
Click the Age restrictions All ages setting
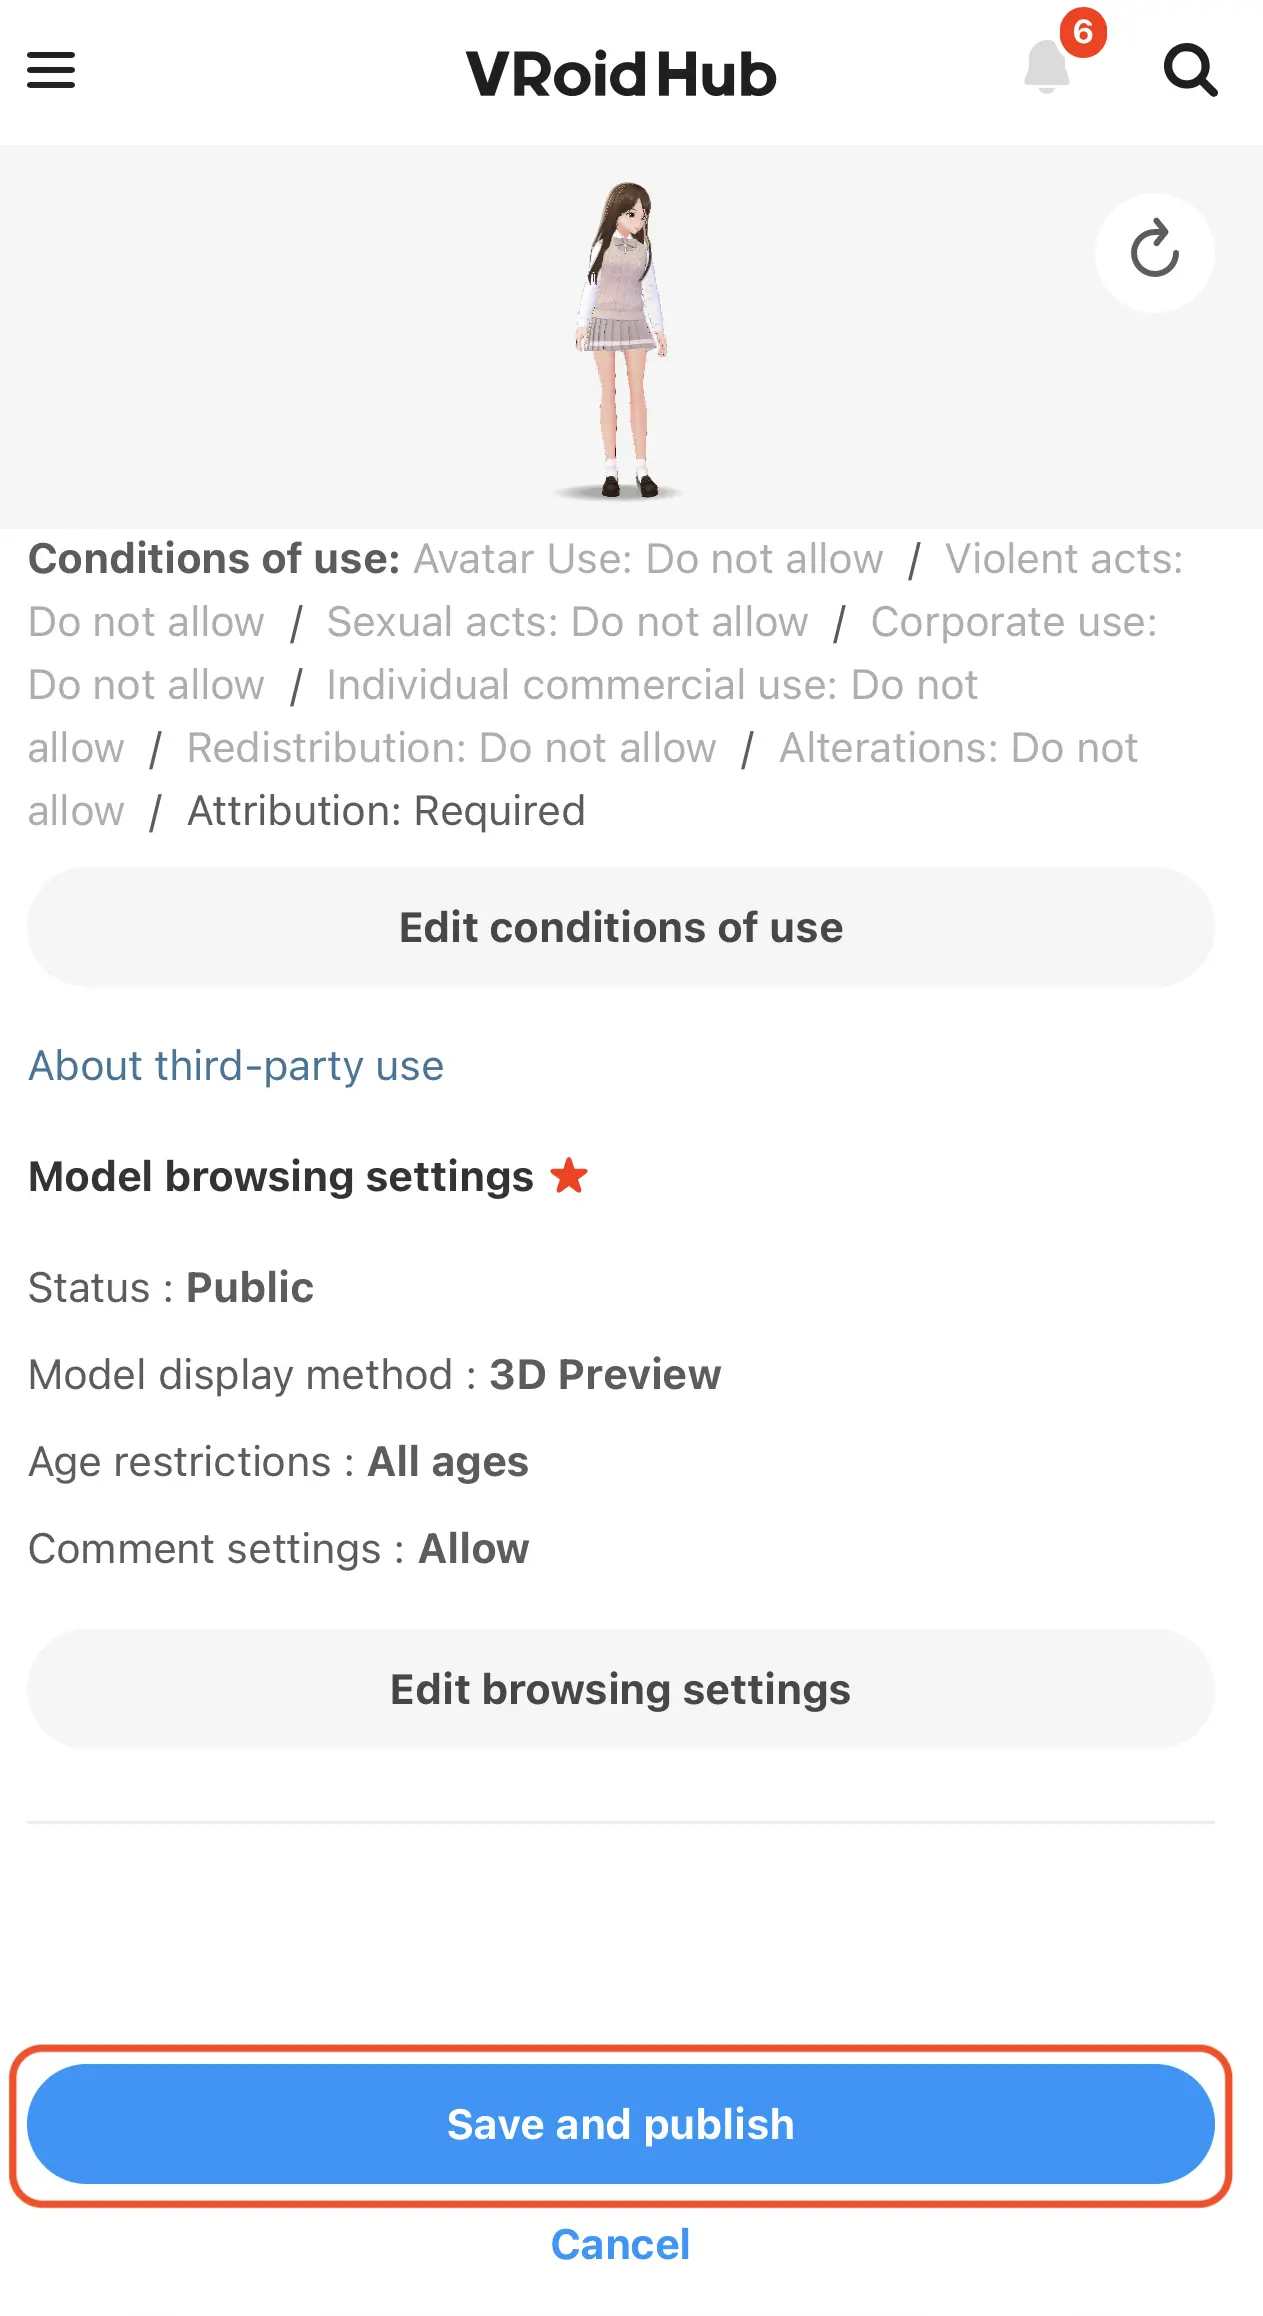point(278,1461)
